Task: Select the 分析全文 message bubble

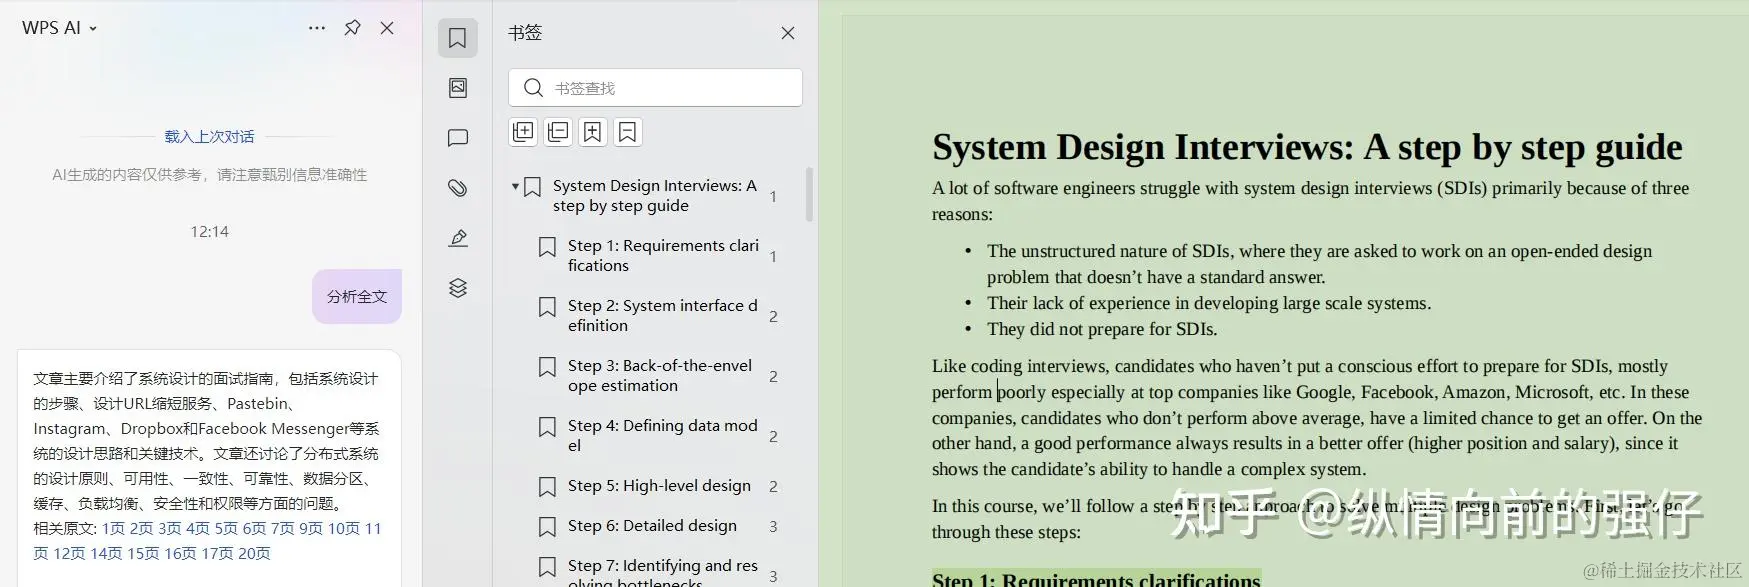Action: pyautogui.click(x=357, y=296)
